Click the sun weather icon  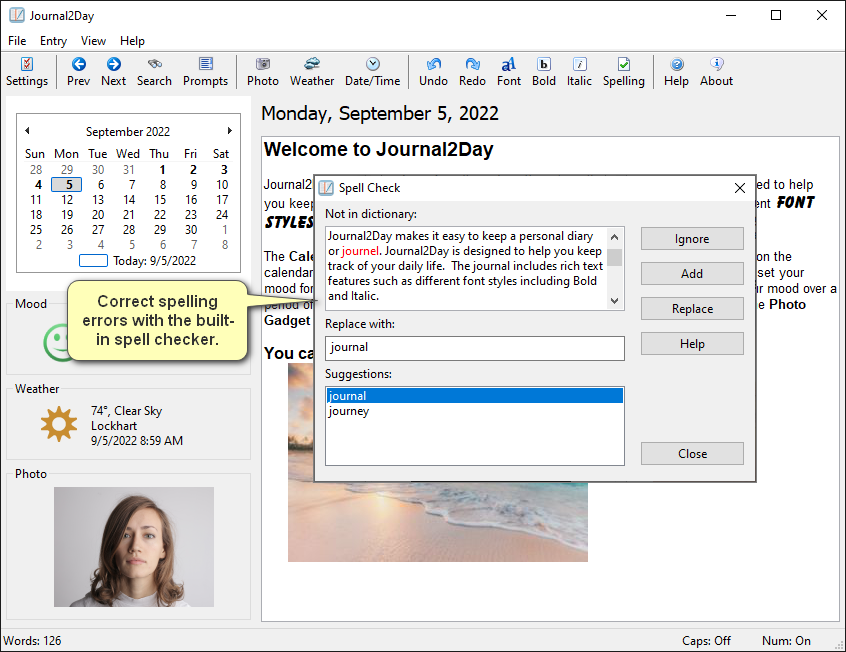coord(59,424)
